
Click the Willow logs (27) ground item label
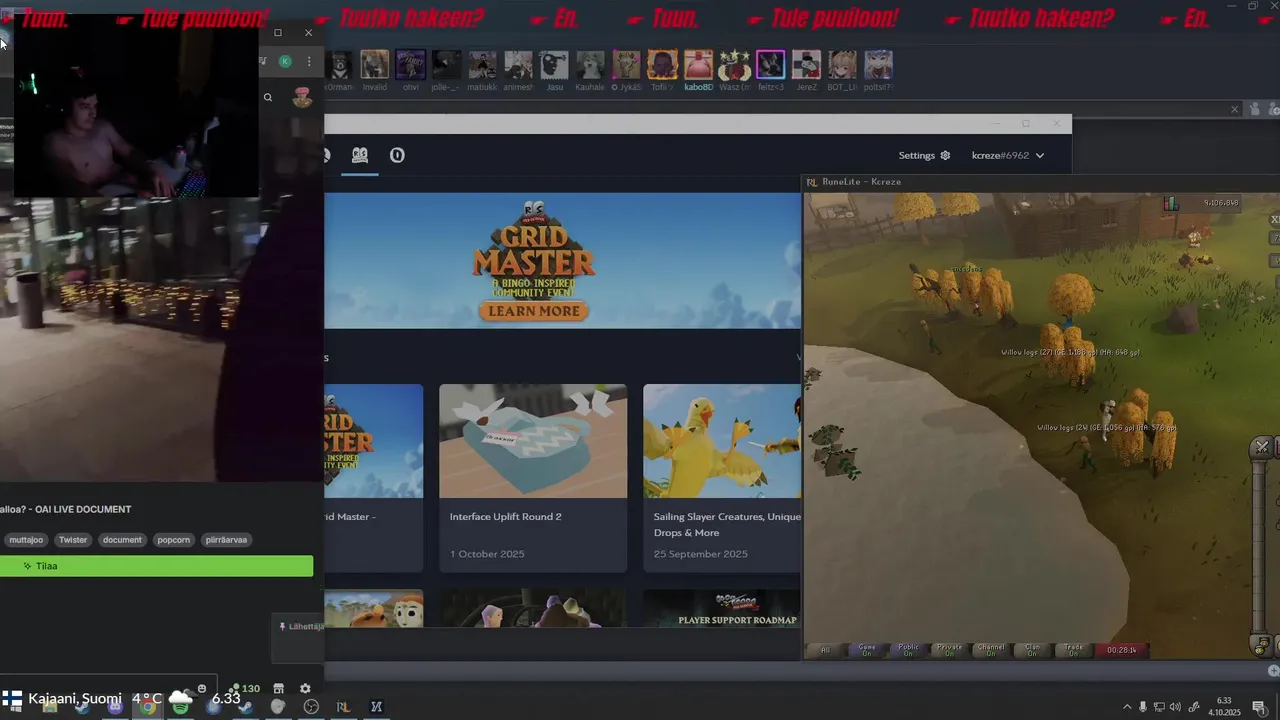(x=1070, y=352)
